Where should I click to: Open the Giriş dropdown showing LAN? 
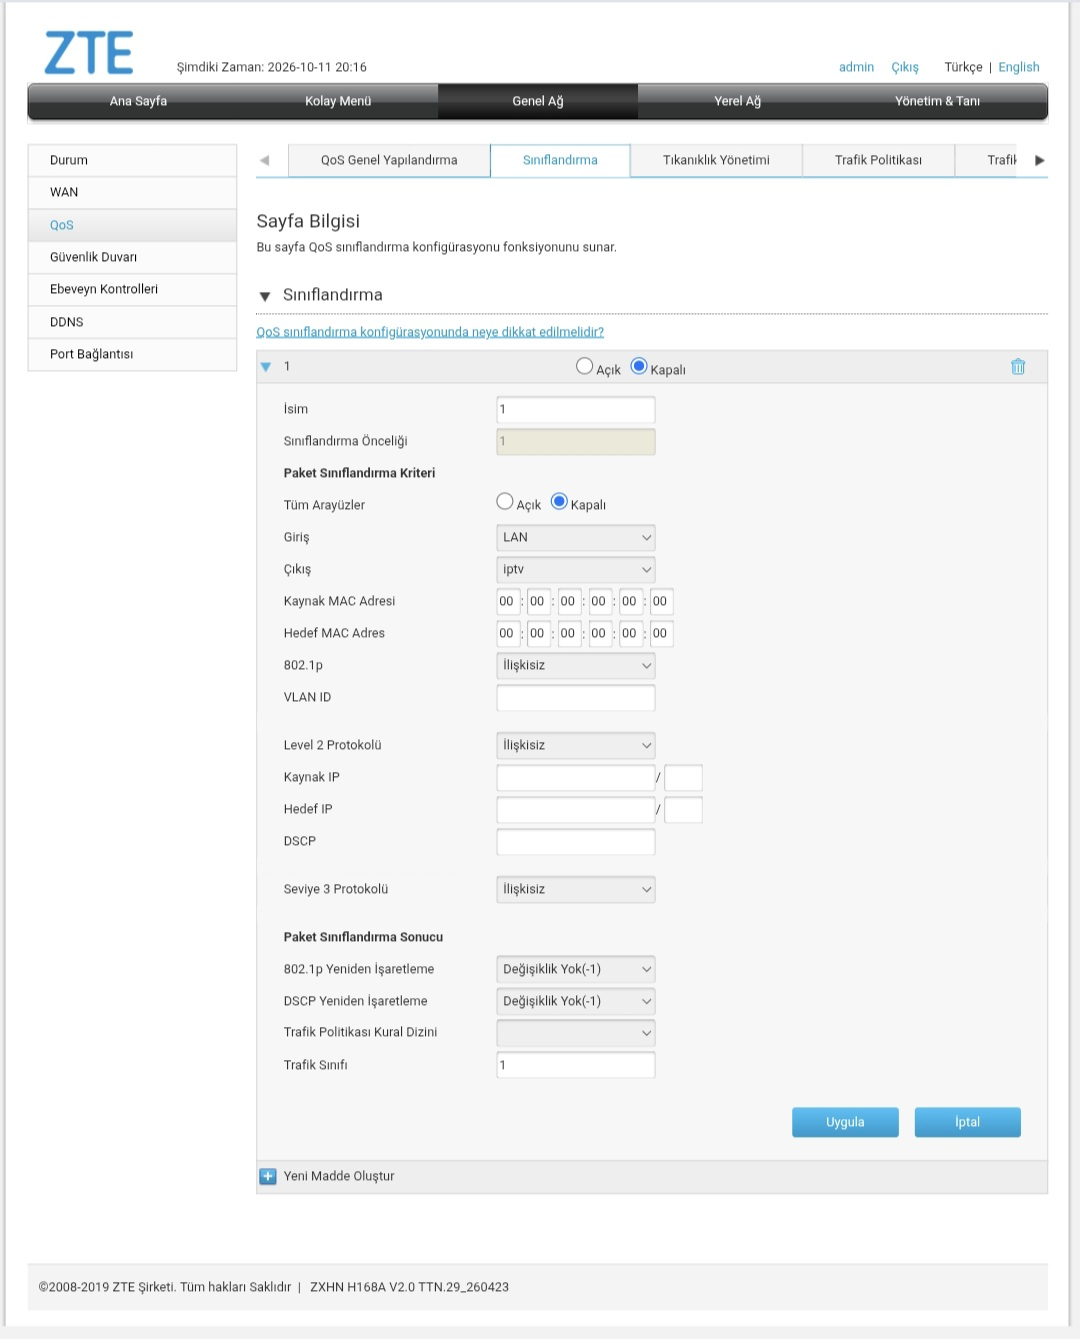(x=576, y=538)
